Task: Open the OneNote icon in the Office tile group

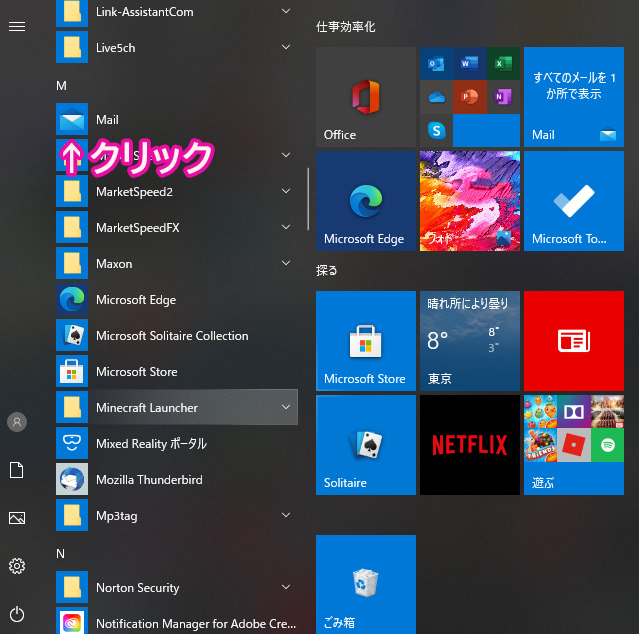Action: (503, 97)
